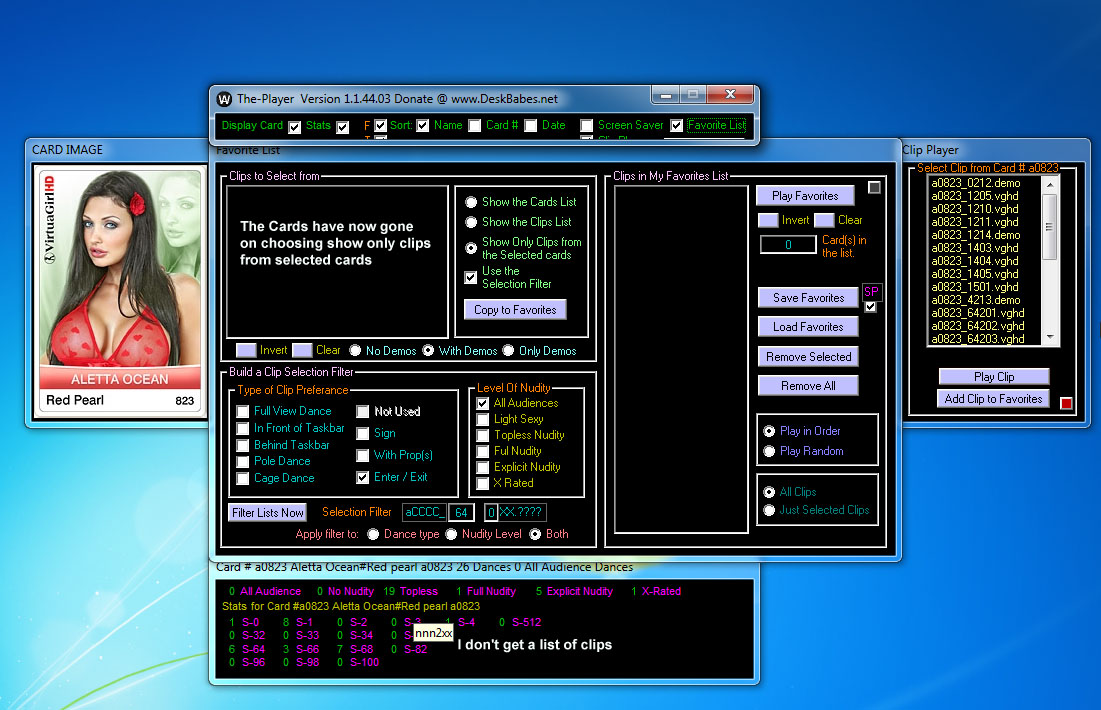Screen dimensions: 1101x710
Task: Apply filter to Dance type only
Action: point(373,534)
